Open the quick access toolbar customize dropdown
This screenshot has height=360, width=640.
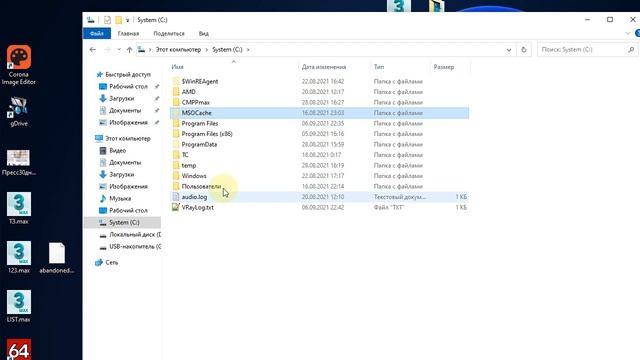point(127,20)
